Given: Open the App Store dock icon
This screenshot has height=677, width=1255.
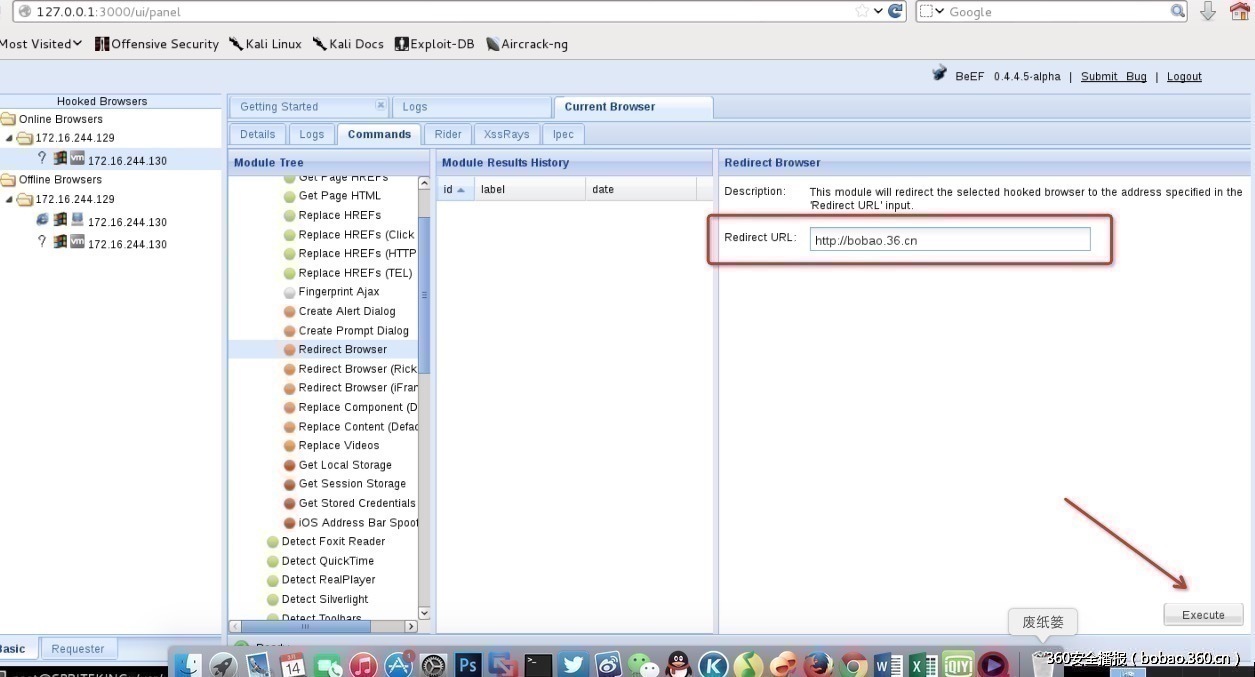Looking at the screenshot, I should point(399,665).
